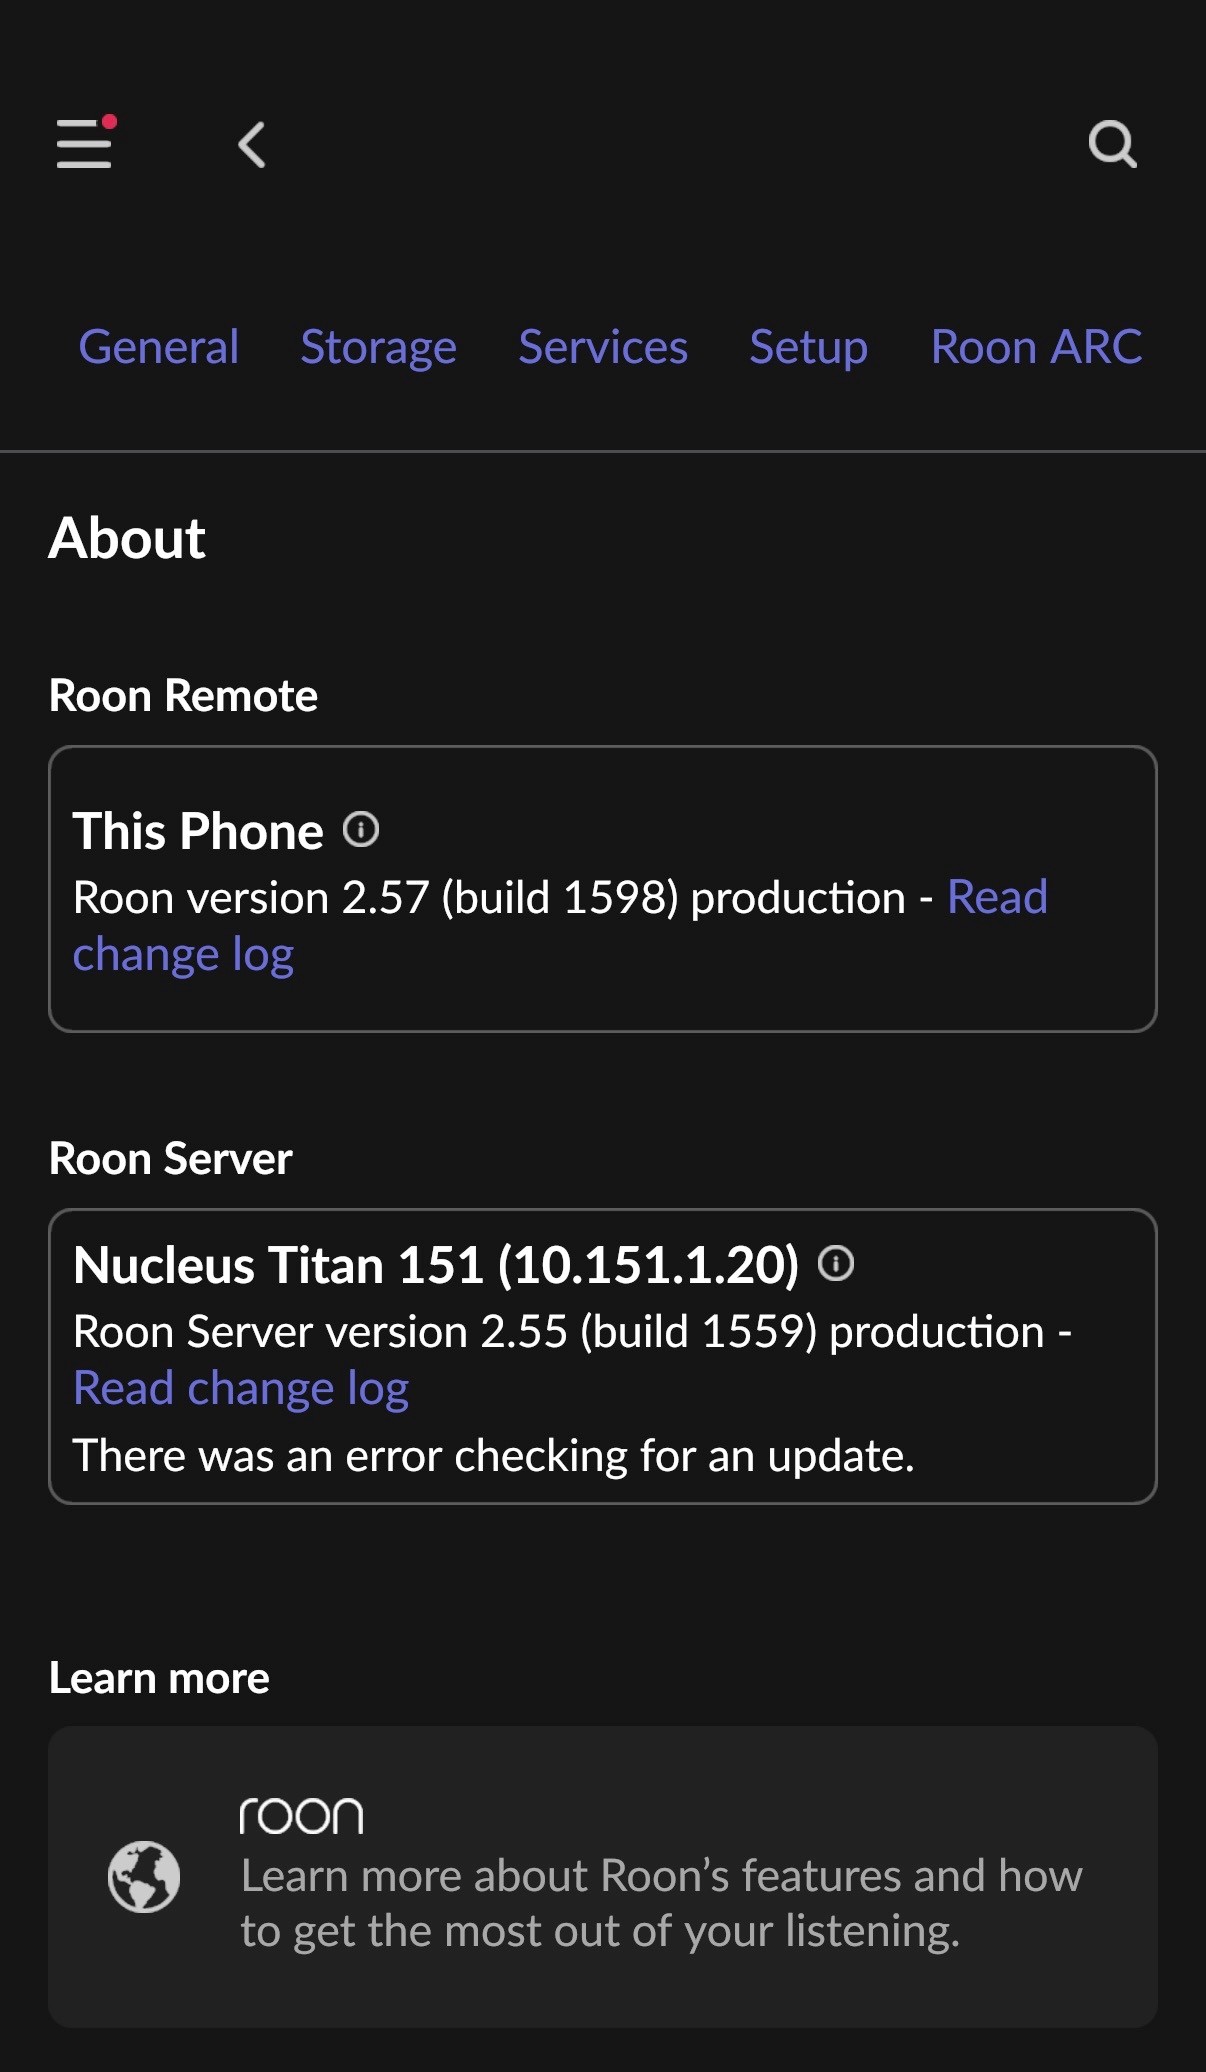Open the Storage tab
Screen dimensions: 1206x2072
(378, 348)
